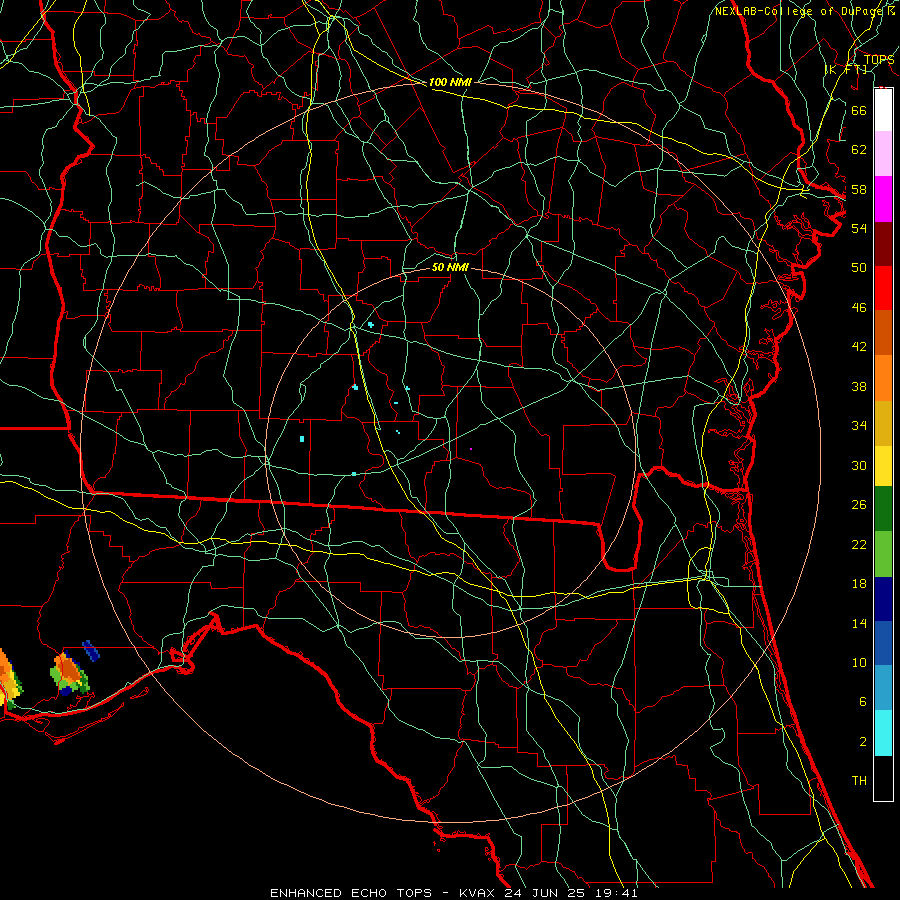Click the light pink legend swatch
Image resolution: width=900 pixels, height=900 pixels.
[883, 154]
